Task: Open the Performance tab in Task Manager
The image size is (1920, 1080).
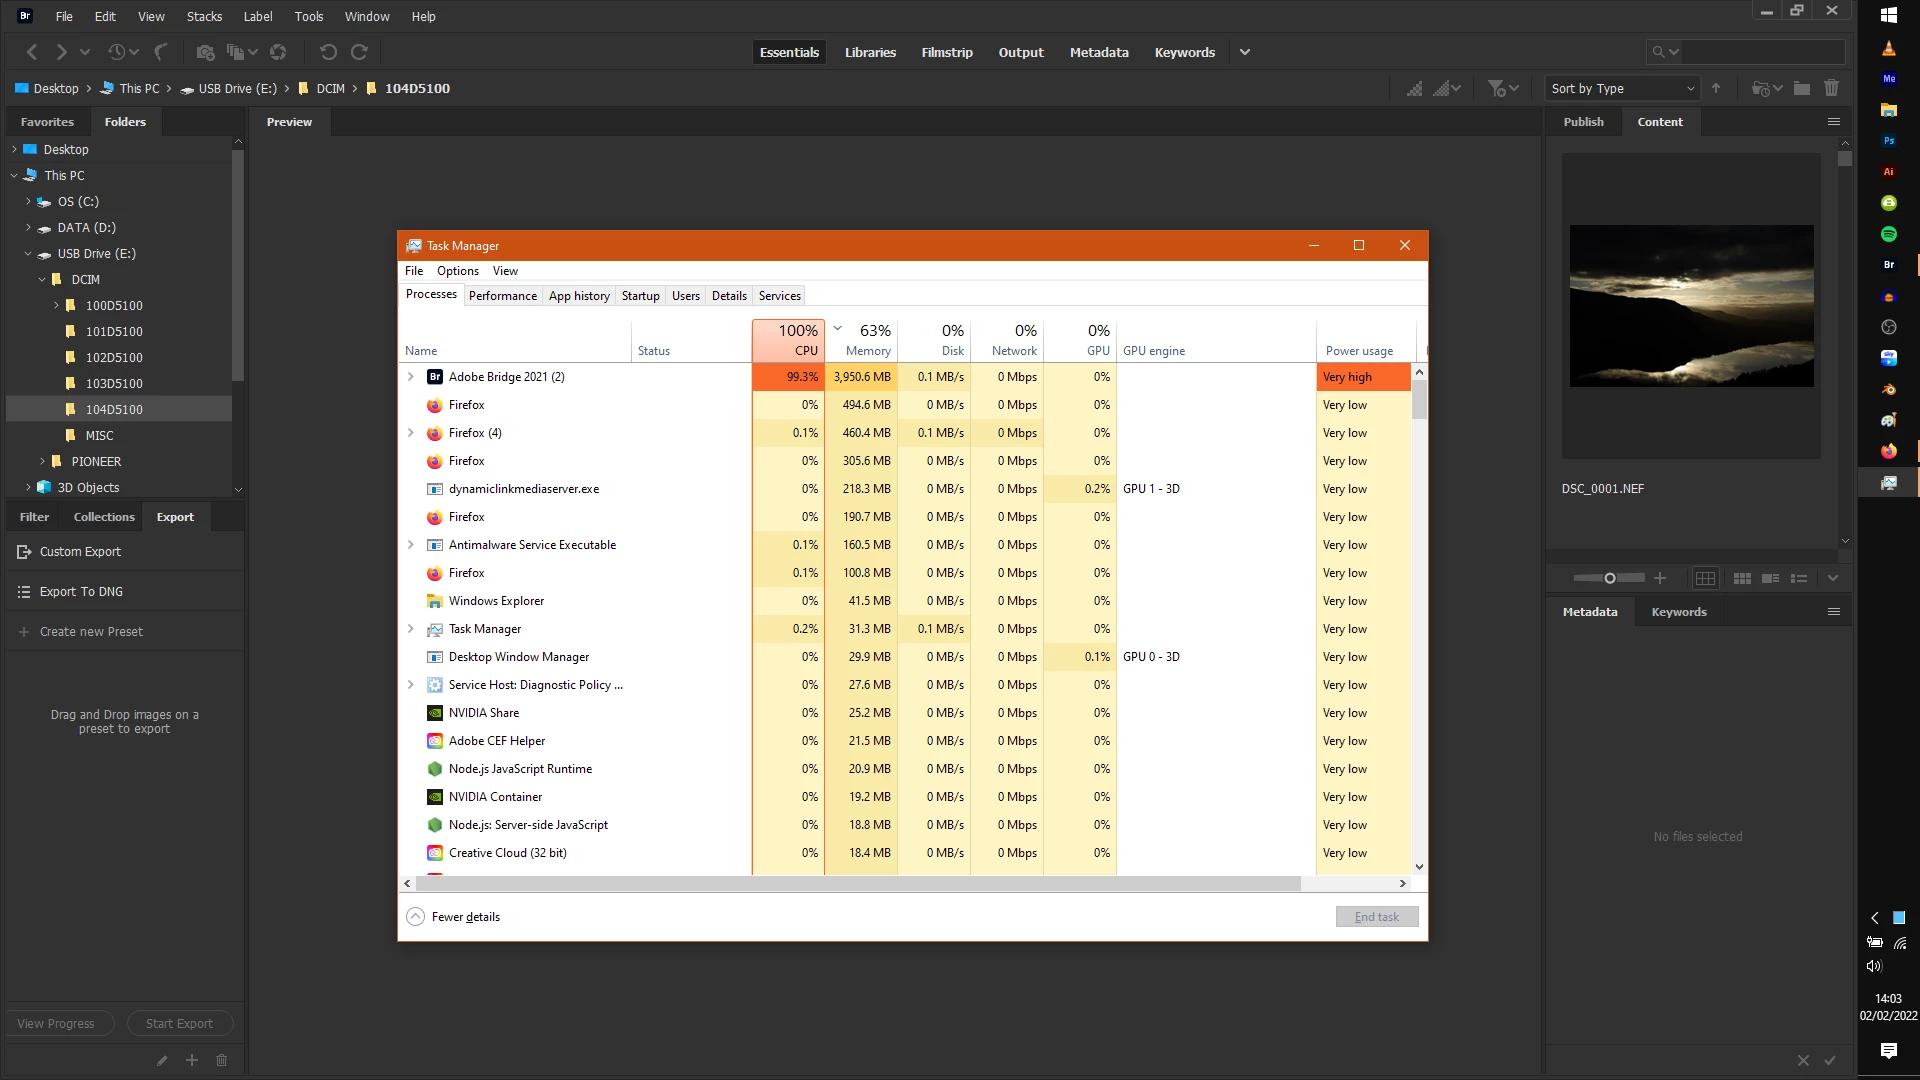Action: [502, 296]
